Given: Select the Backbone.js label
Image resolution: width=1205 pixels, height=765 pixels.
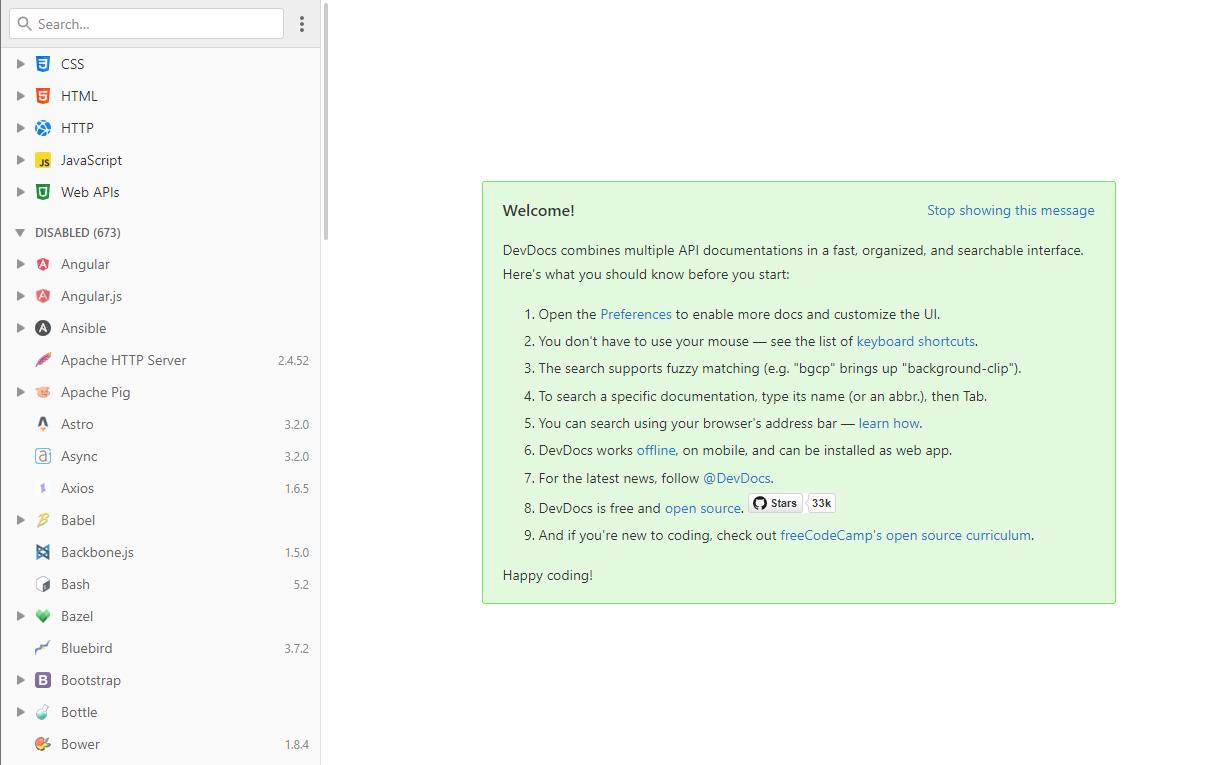Looking at the screenshot, I should pos(97,552).
